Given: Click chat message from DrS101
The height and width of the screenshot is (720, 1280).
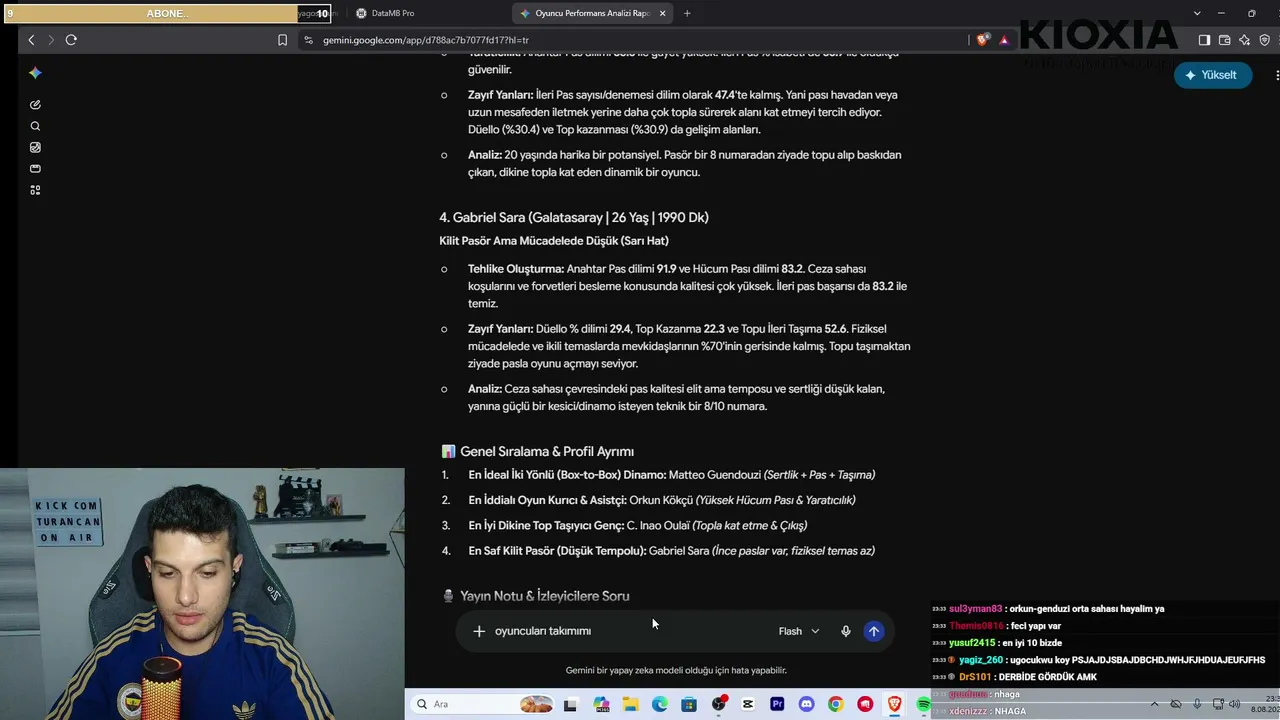Looking at the screenshot, I should click(x=1014, y=677).
